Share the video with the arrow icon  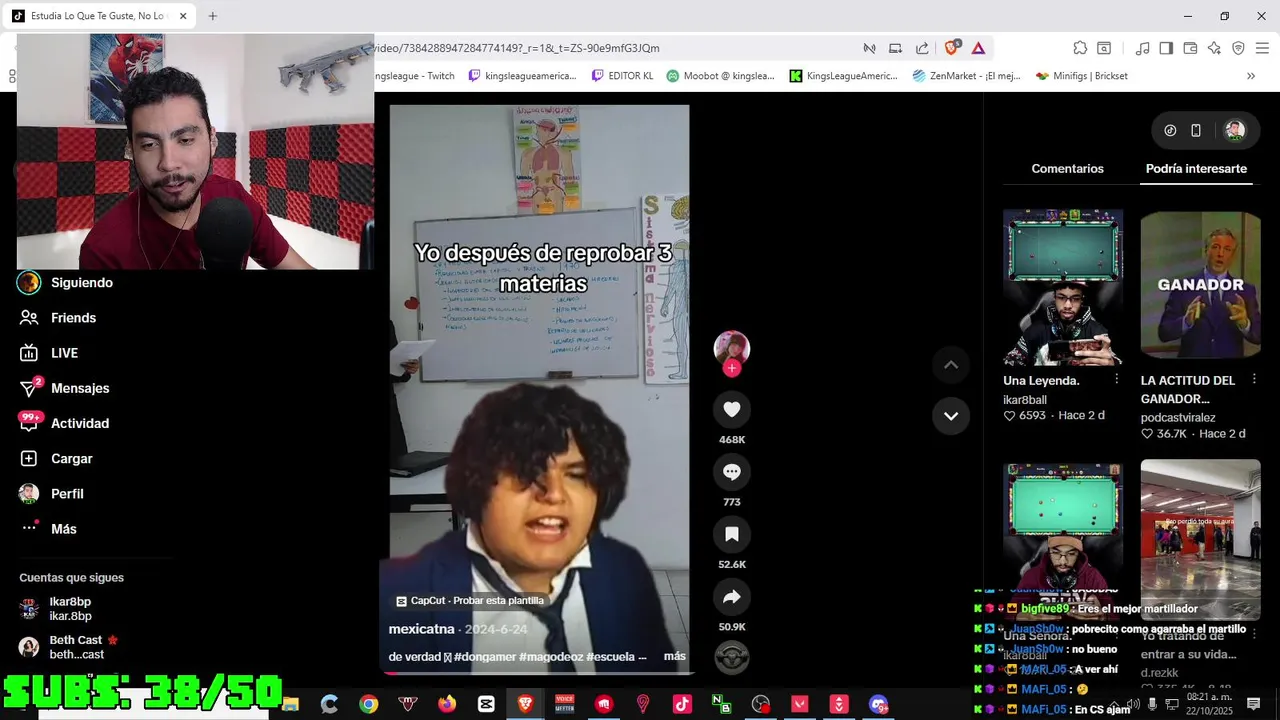tap(732, 597)
